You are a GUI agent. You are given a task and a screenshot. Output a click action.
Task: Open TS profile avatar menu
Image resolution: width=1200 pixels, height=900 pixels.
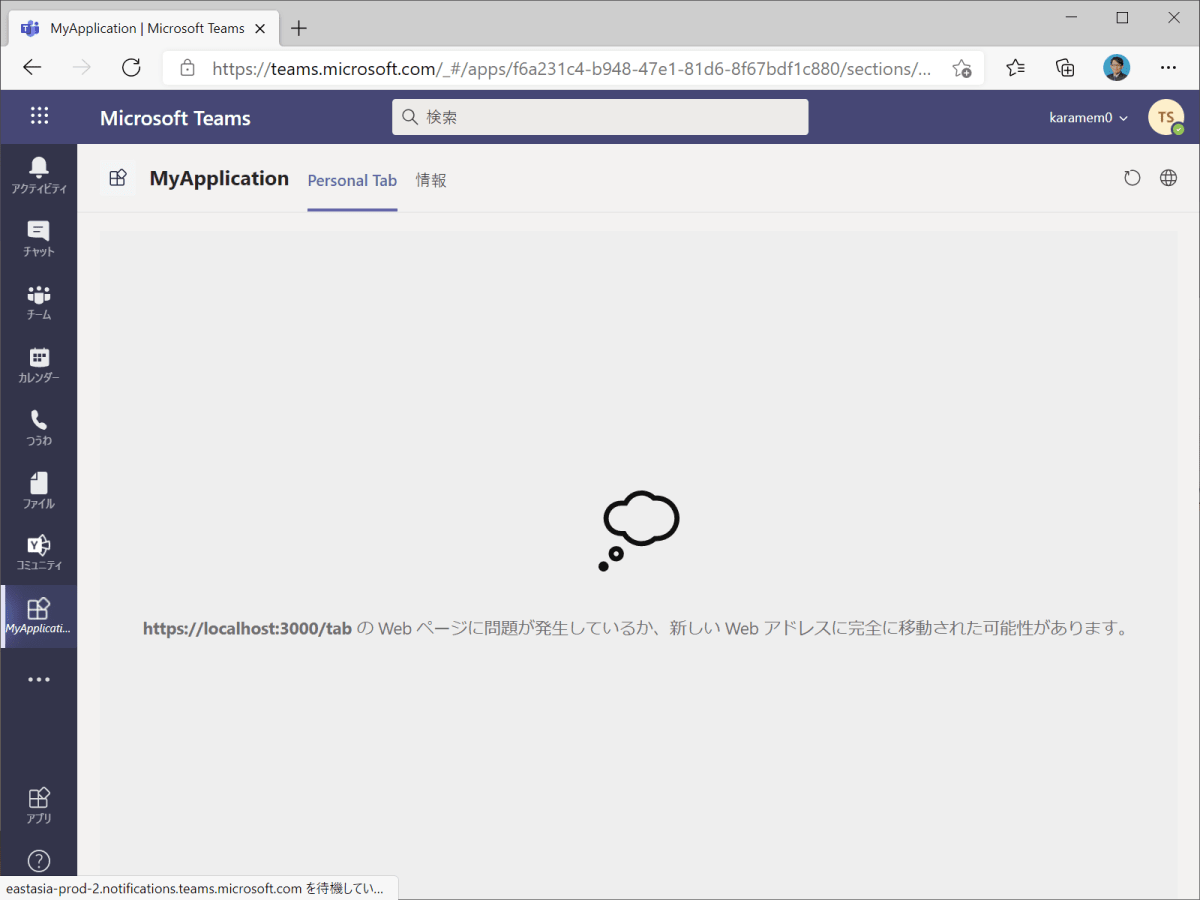(x=1166, y=117)
